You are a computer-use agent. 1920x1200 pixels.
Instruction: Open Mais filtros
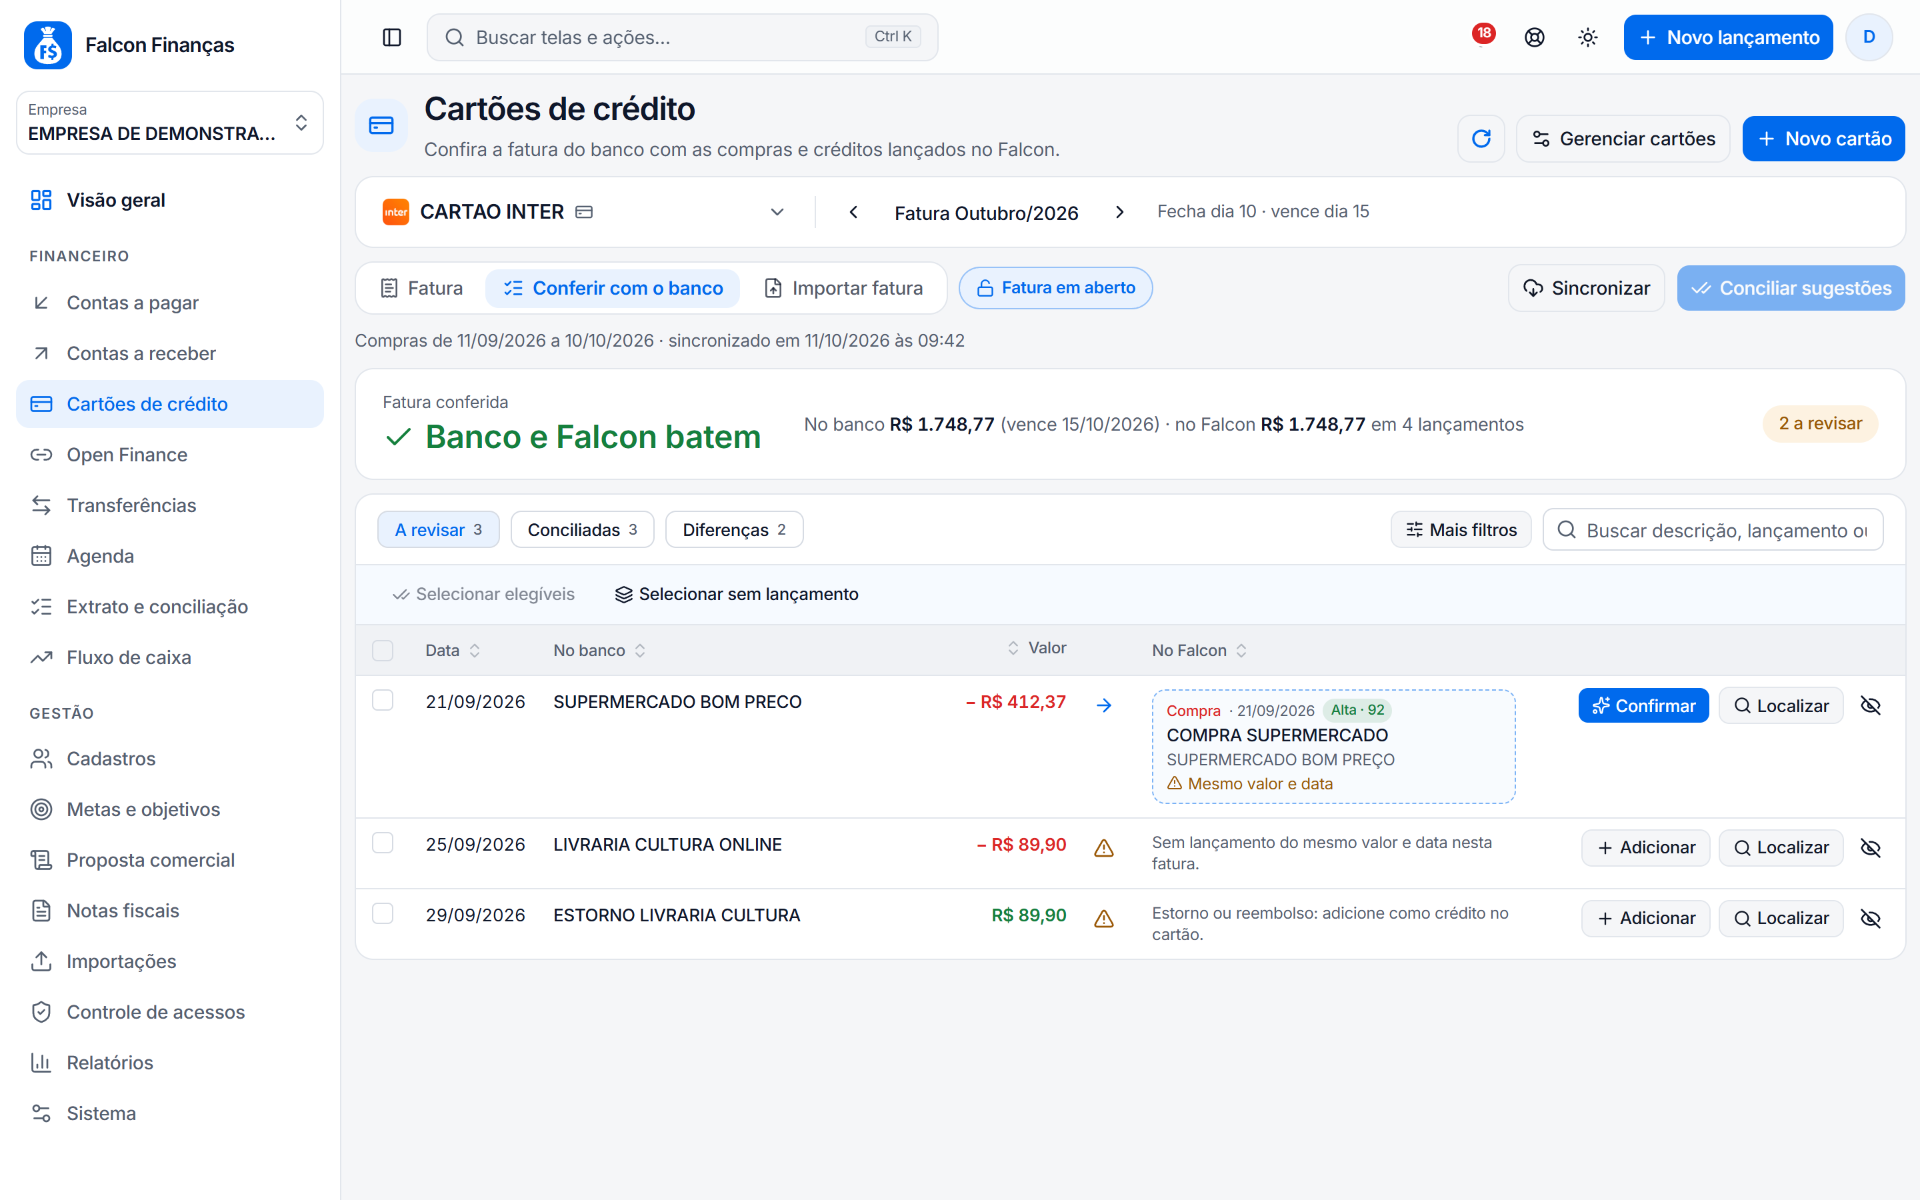1461,529
